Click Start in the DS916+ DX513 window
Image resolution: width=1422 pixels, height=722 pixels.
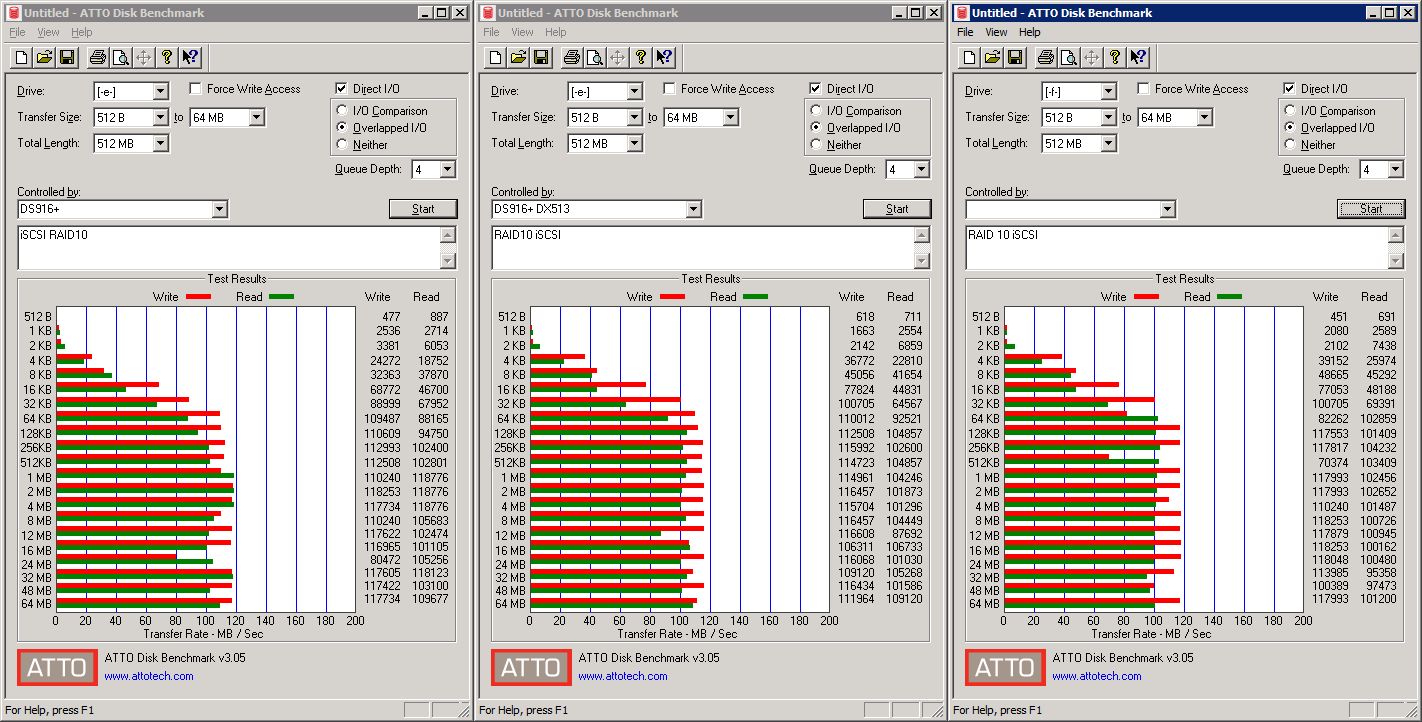click(897, 209)
